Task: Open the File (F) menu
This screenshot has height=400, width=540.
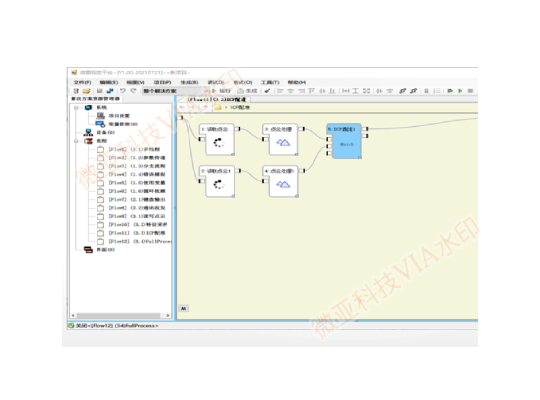Action: click(x=82, y=82)
